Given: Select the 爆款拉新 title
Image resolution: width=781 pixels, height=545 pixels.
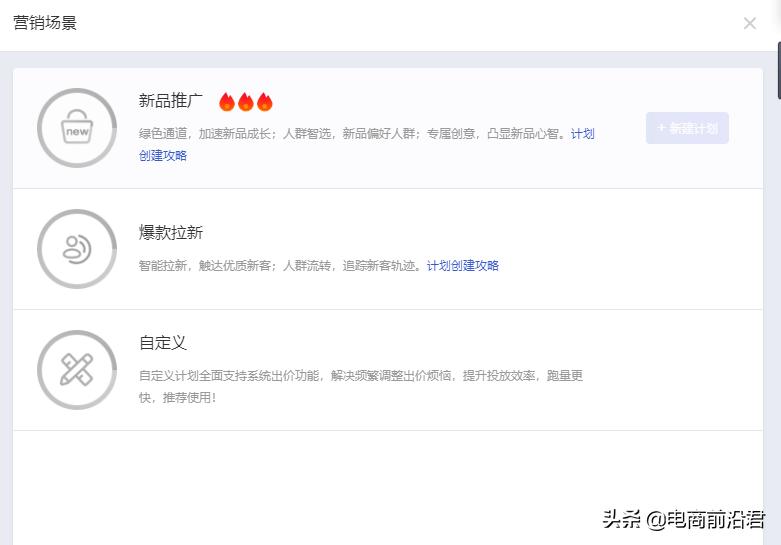Looking at the screenshot, I should 170,232.
